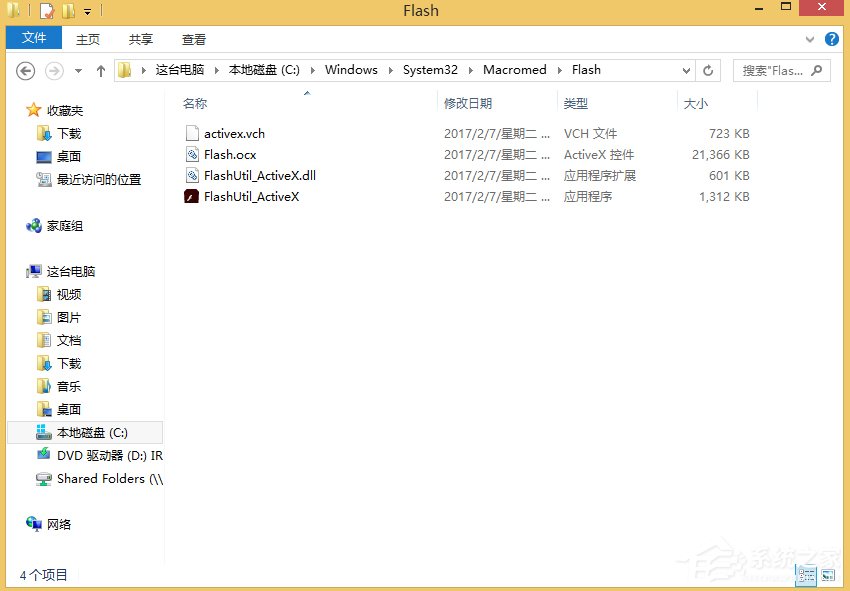Viewport: 850px width, 591px height.
Task: Navigate to System32 via breadcrumb link
Action: (x=430, y=70)
